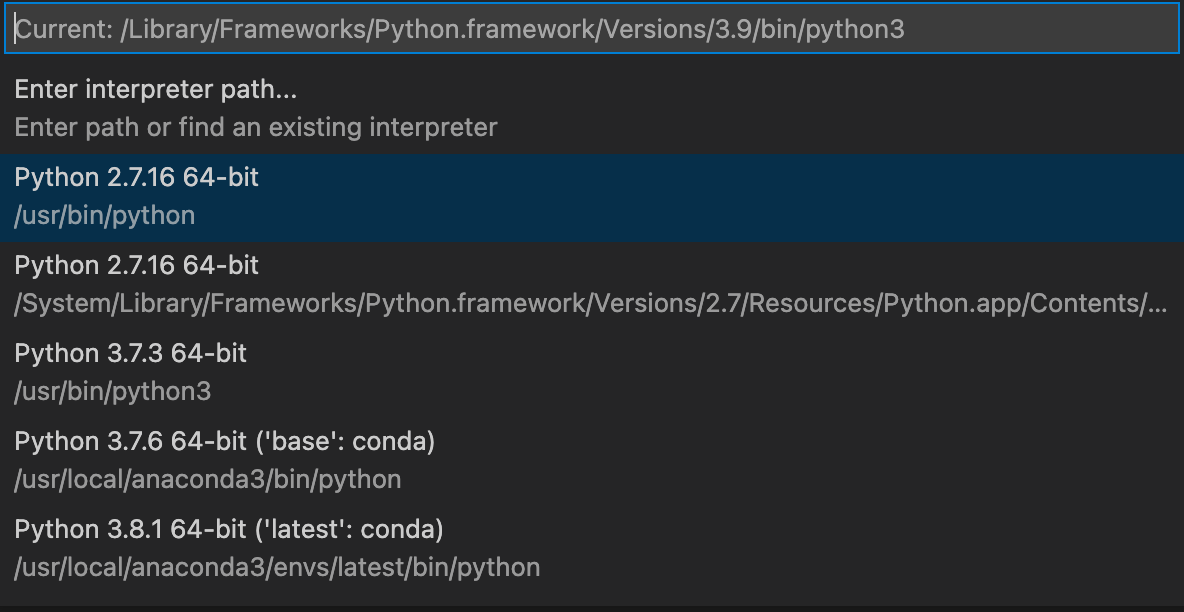Click '/usr/local/anaconda3/envs/latest/bin/python' path text
The width and height of the screenshot is (1184, 612).
click(x=277, y=567)
